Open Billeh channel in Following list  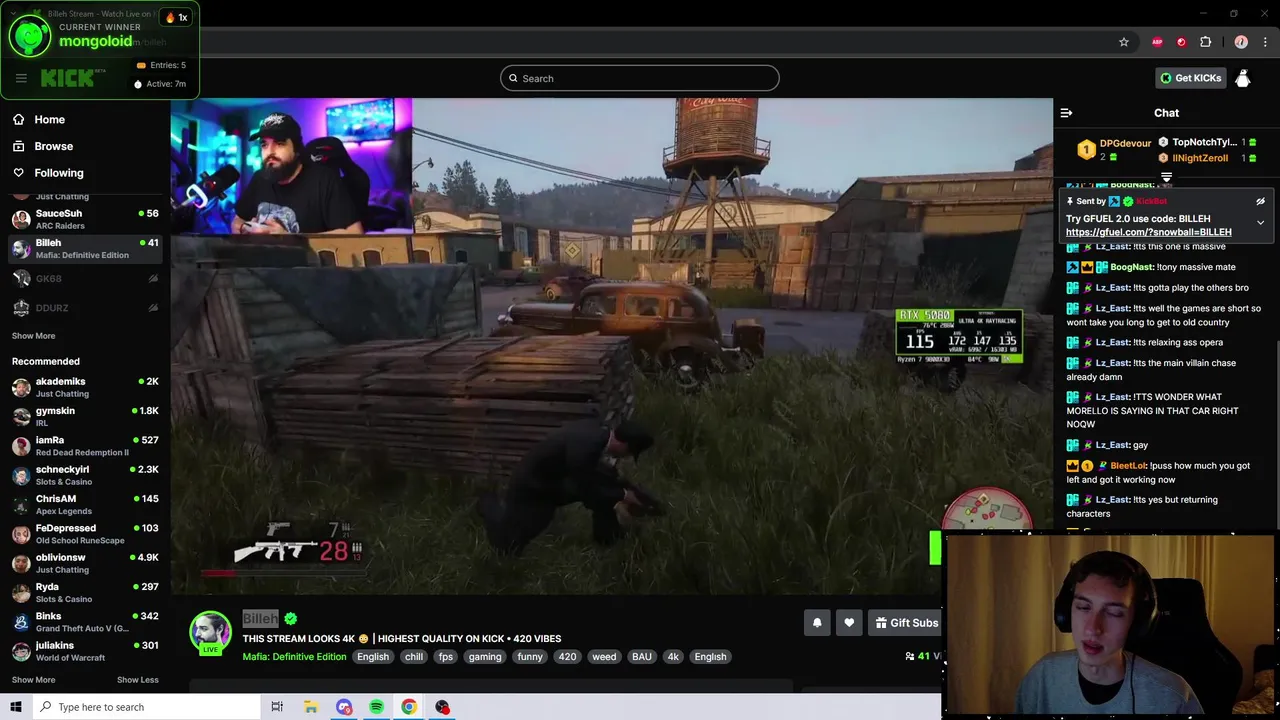(85, 248)
